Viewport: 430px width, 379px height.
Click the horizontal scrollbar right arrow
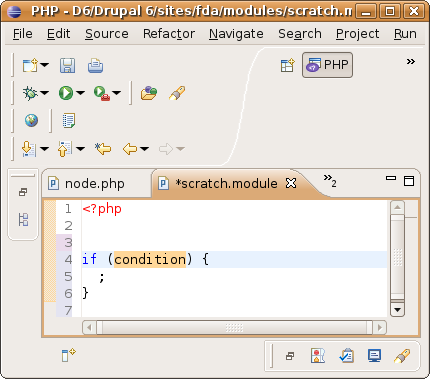[380, 327]
